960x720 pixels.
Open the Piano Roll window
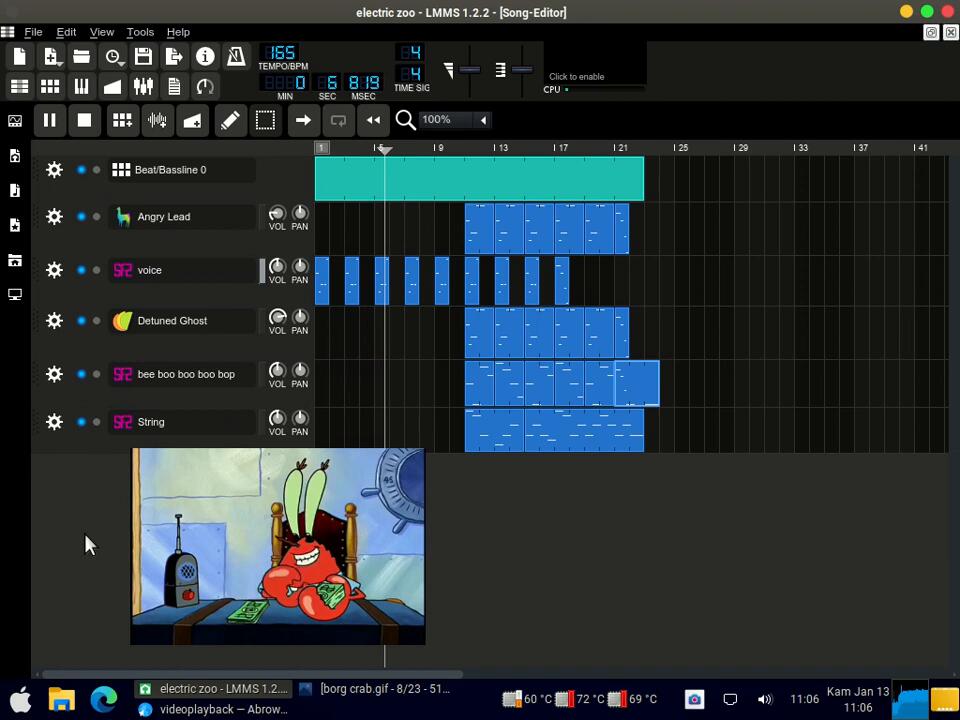pos(81,87)
